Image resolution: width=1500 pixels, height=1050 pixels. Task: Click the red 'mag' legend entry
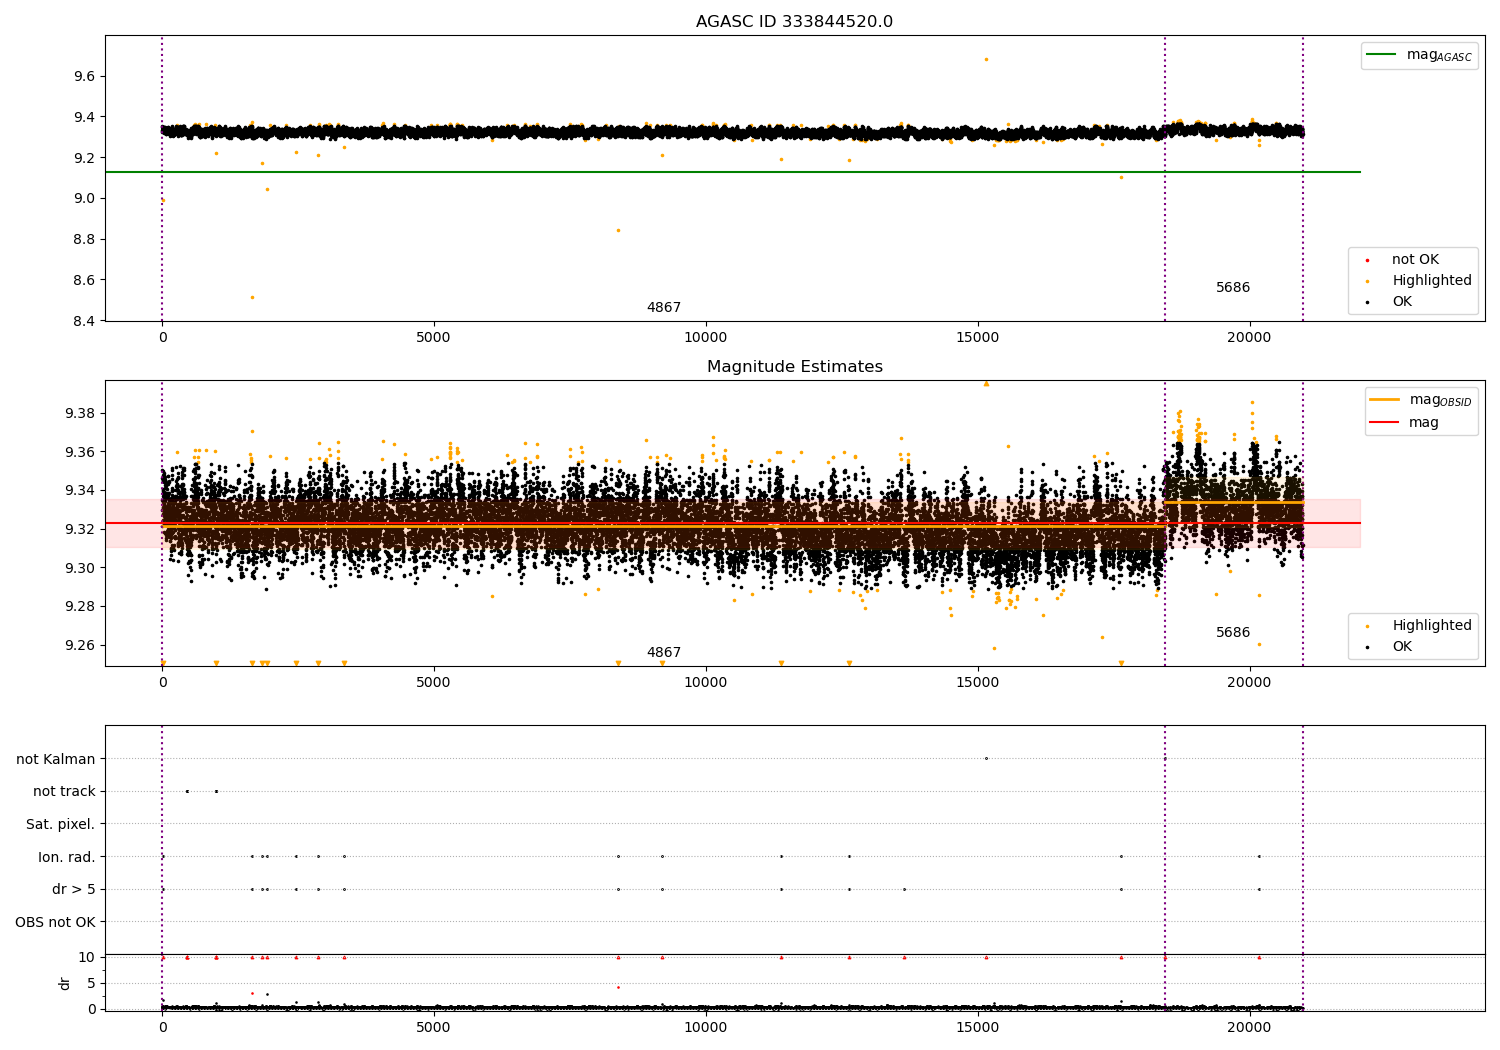pos(1404,422)
